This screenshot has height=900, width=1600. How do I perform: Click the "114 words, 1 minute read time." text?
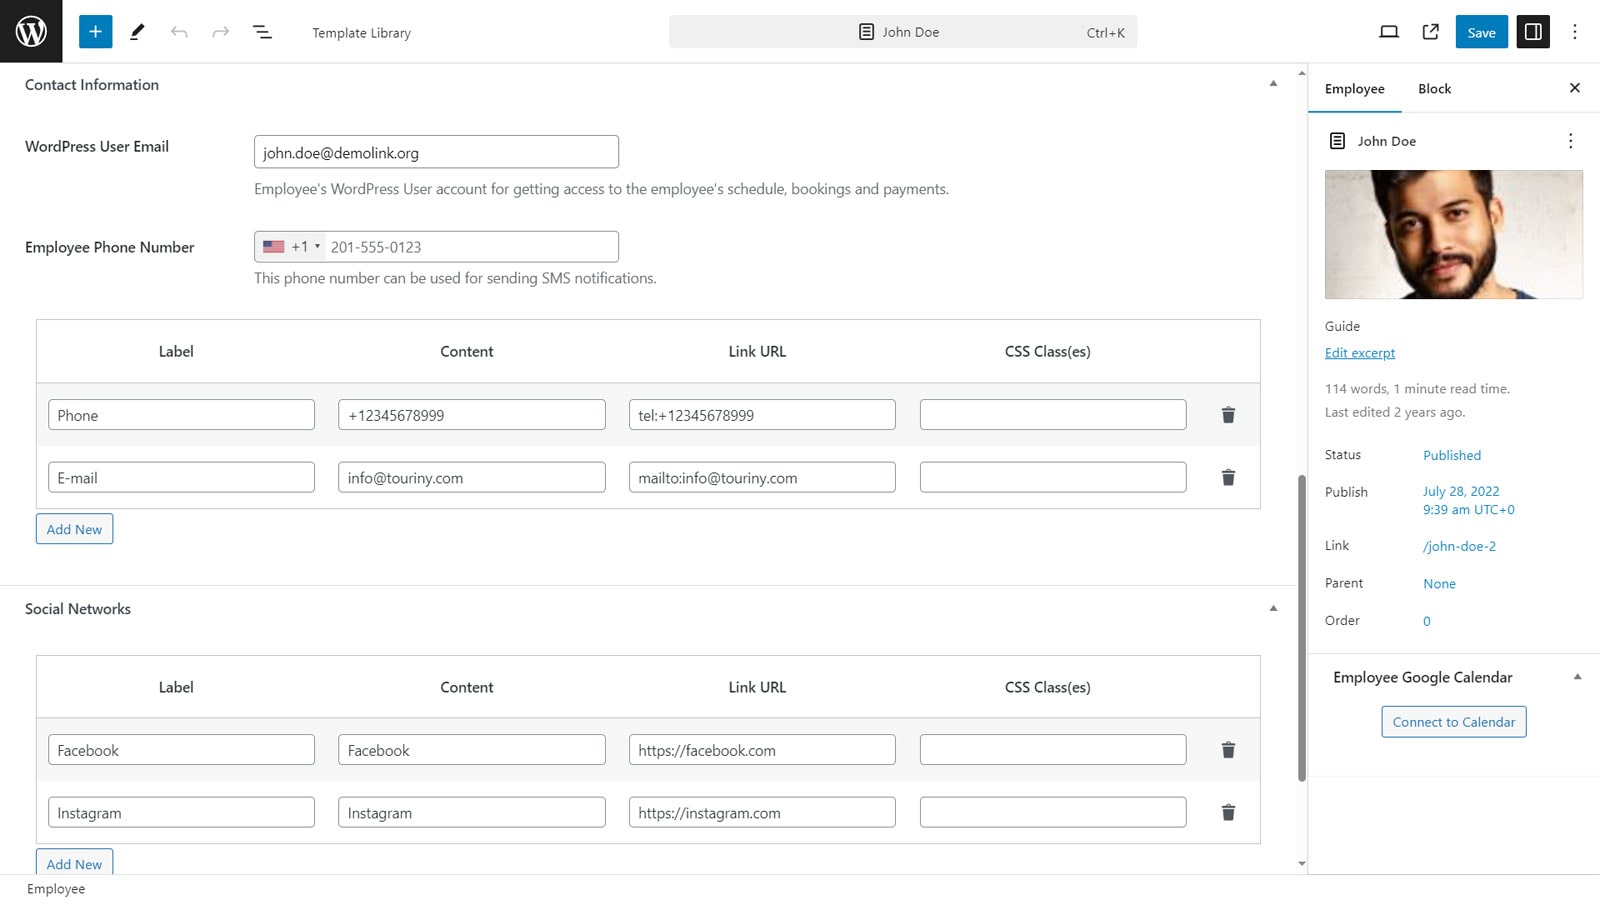(1417, 389)
